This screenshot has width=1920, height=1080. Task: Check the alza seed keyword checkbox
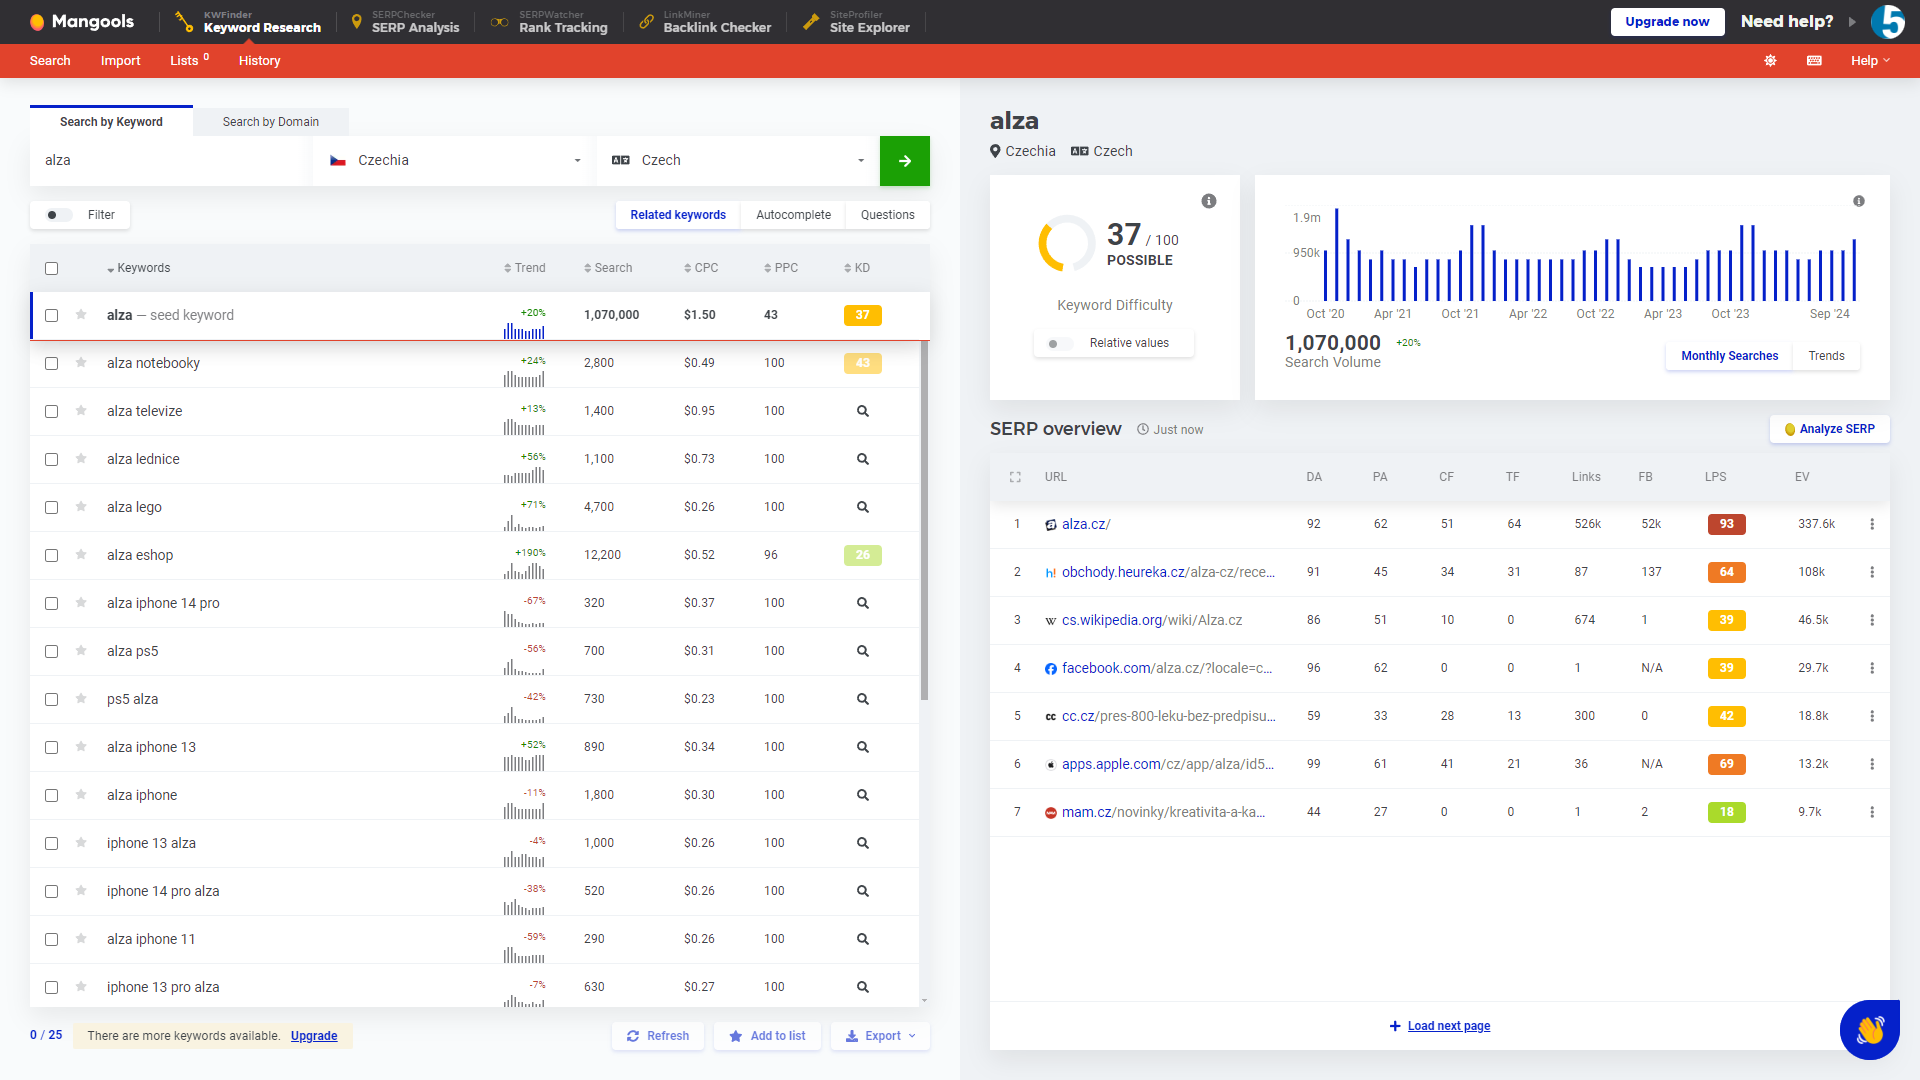point(52,315)
